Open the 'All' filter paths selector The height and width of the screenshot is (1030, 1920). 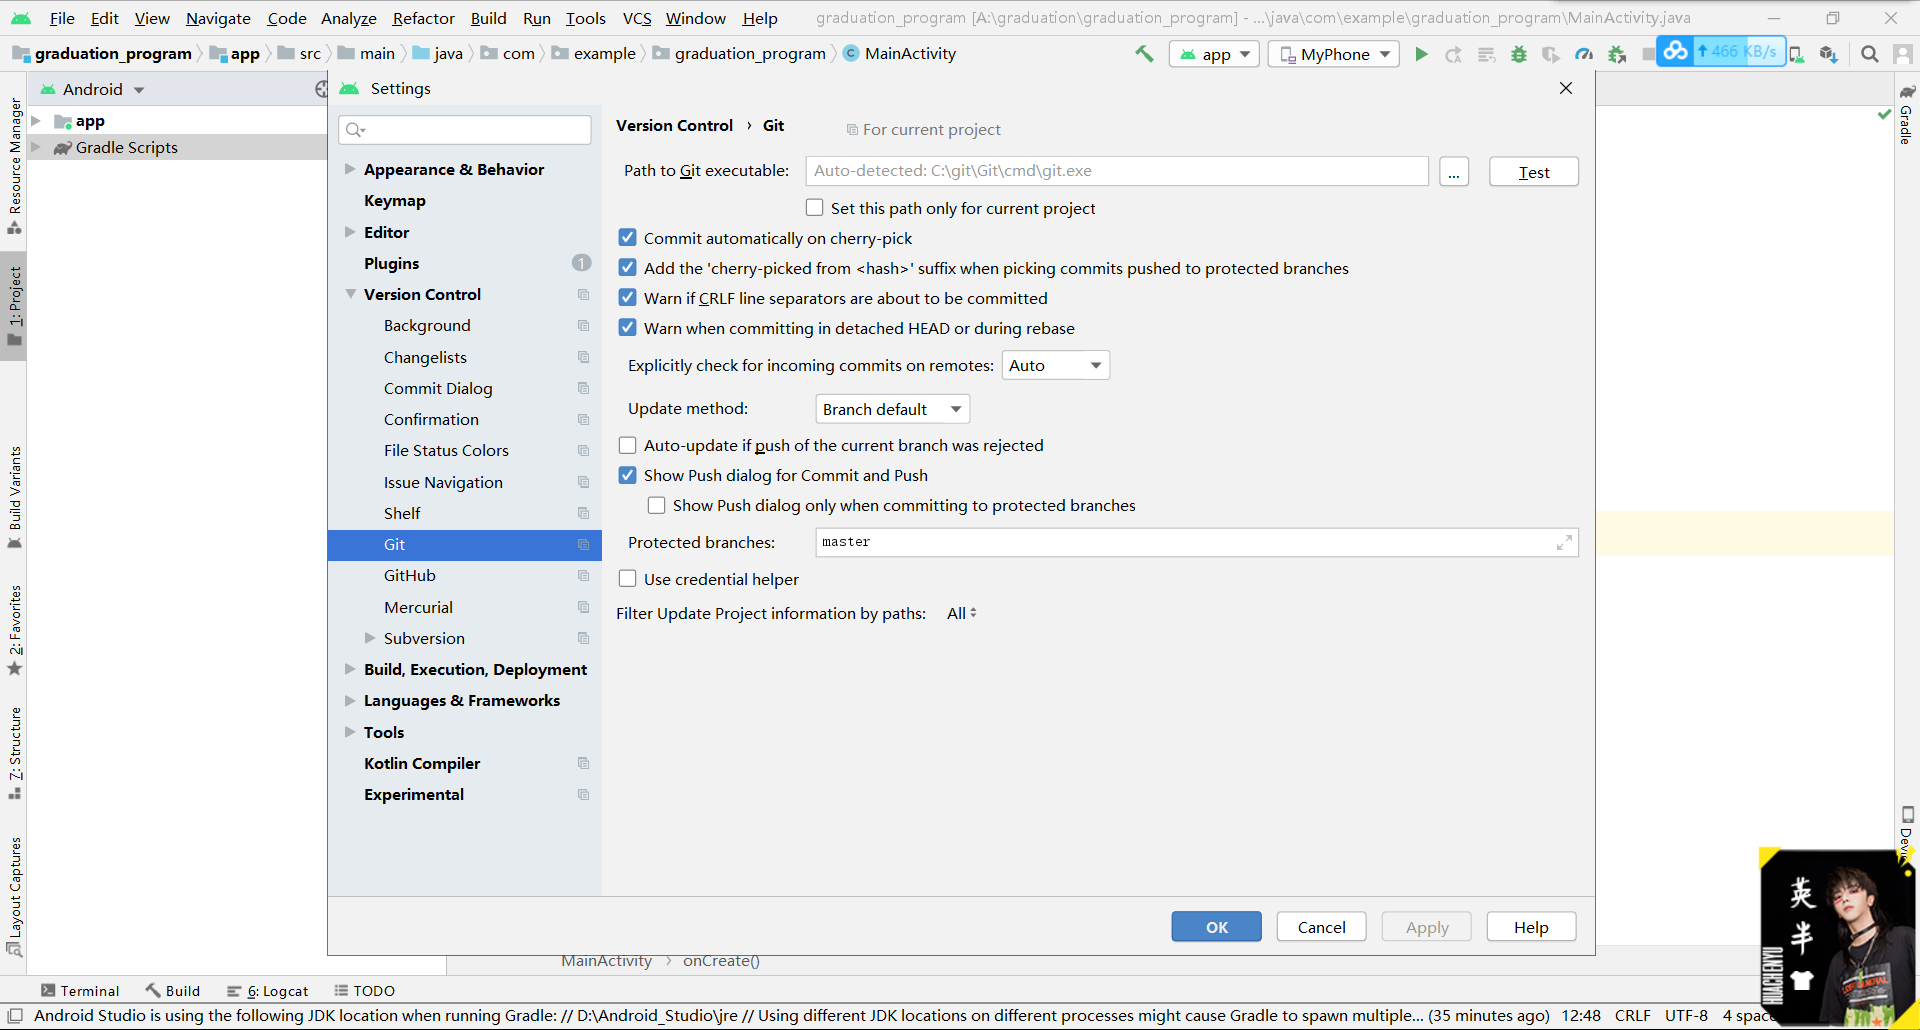pyautogui.click(x=961, y=613)
